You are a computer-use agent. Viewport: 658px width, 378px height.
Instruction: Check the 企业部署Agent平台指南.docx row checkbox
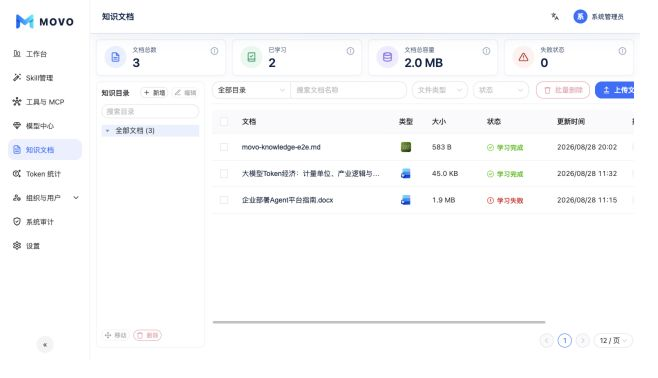click(x=224, y=200)
